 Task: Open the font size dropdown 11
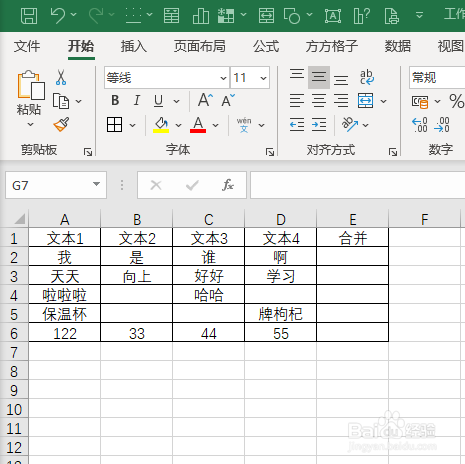click(x=263, y=78)
